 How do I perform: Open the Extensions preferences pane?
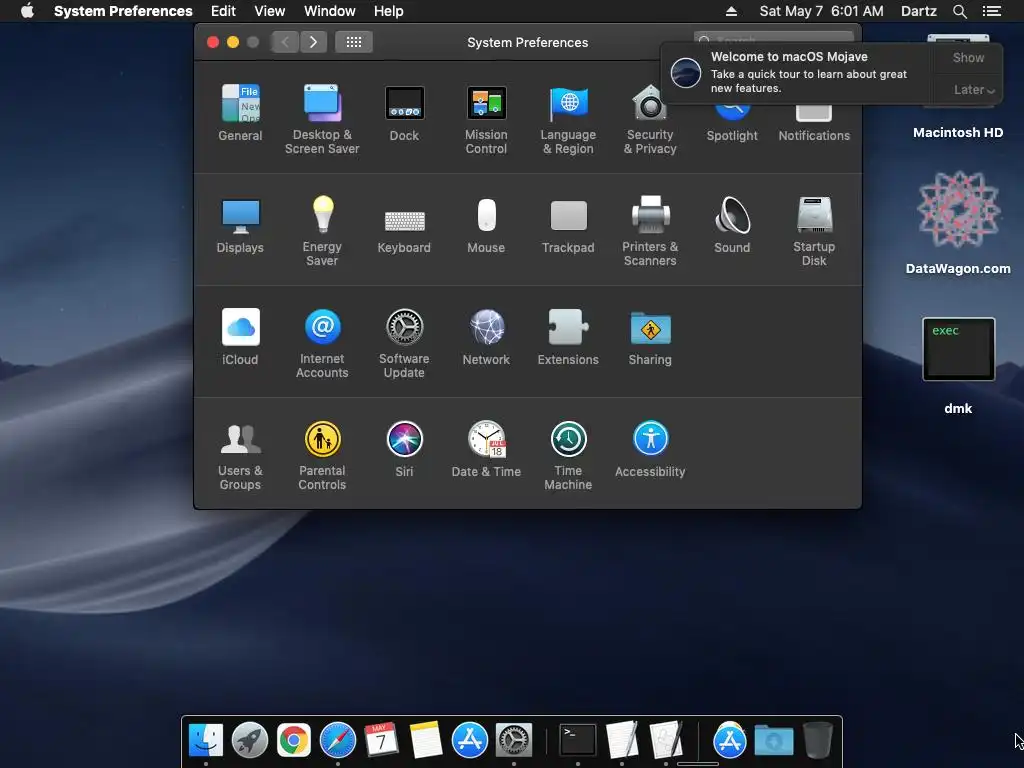click(x=568, y=337)
